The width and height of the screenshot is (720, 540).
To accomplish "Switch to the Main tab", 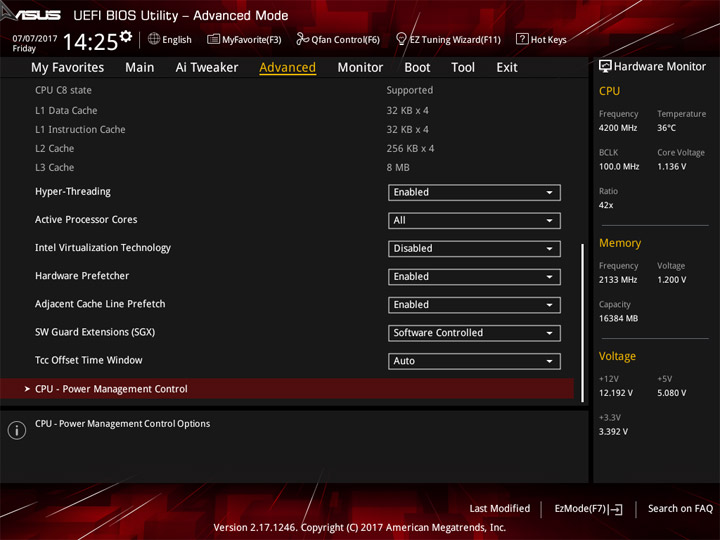I will (140, 68).
